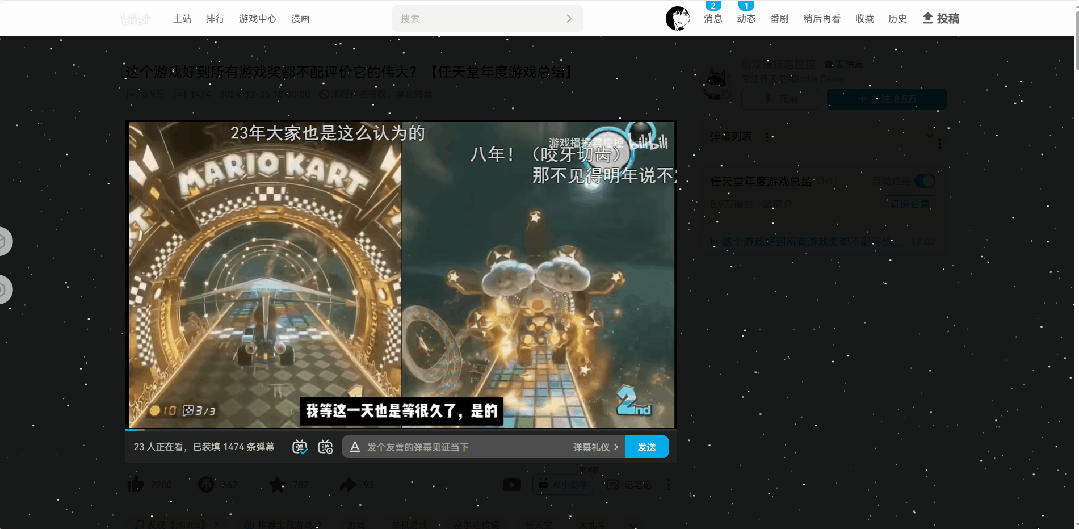Open the 收藏 favorites link
The width and height of the screenshot is (1079, 529).
(x=865, y=19)
